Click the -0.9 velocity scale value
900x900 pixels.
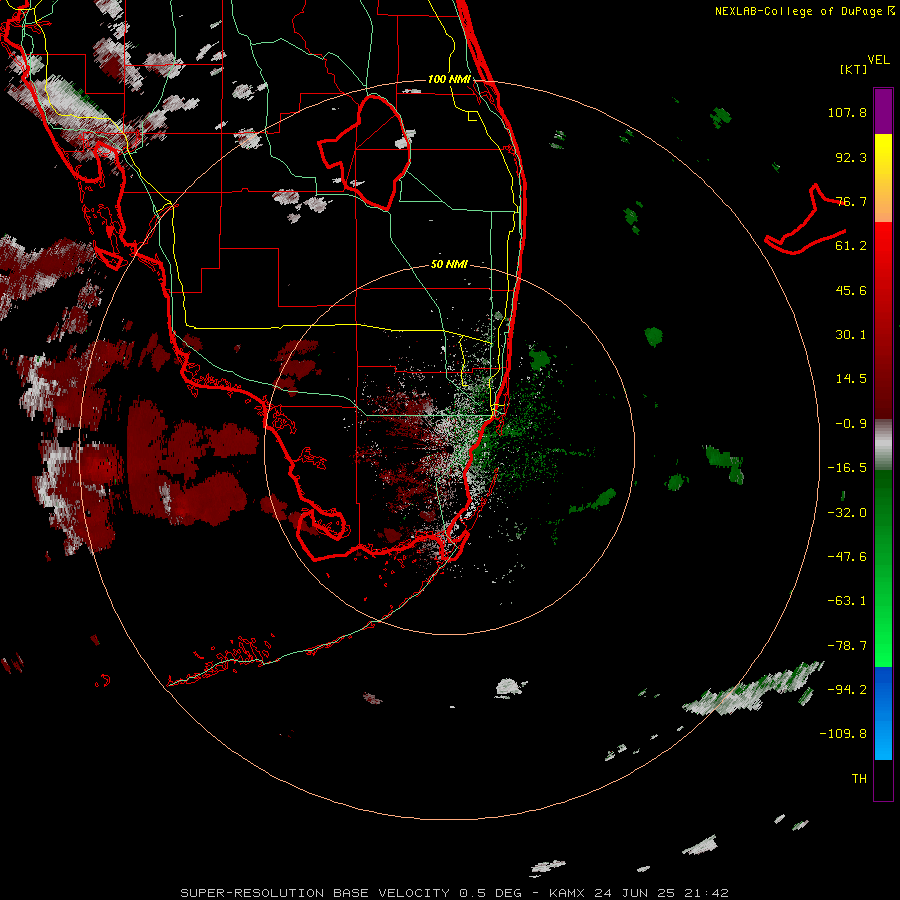pos(851,424)
